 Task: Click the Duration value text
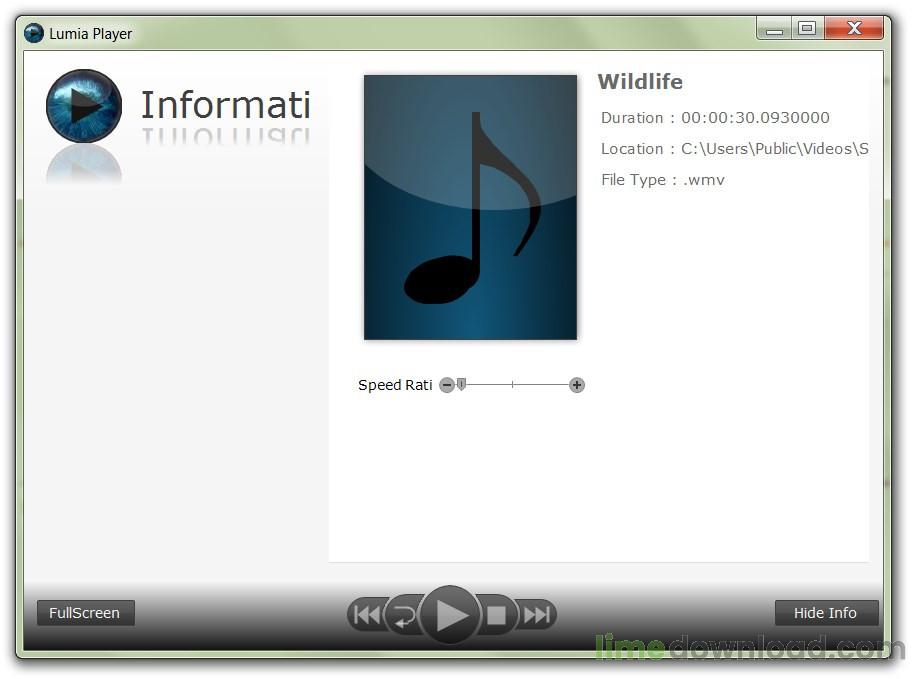pyautogui.click(x=755, y=118)
